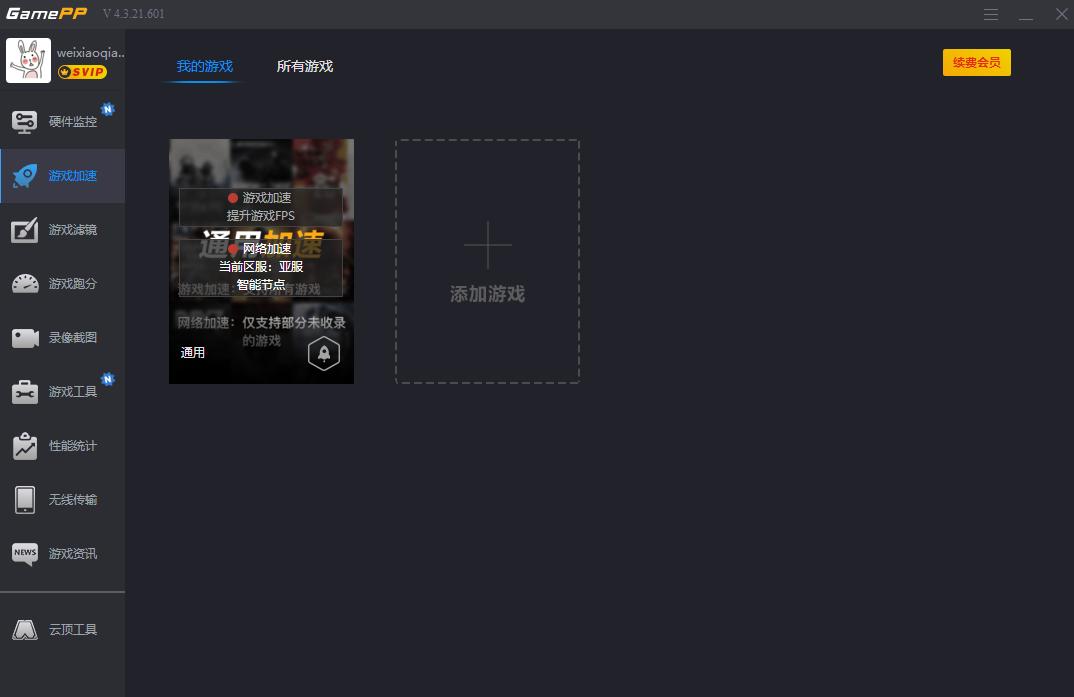Click the username weixiaoqia..
The height and width of the screenshot is (697, 1074).
coord(90,53)
